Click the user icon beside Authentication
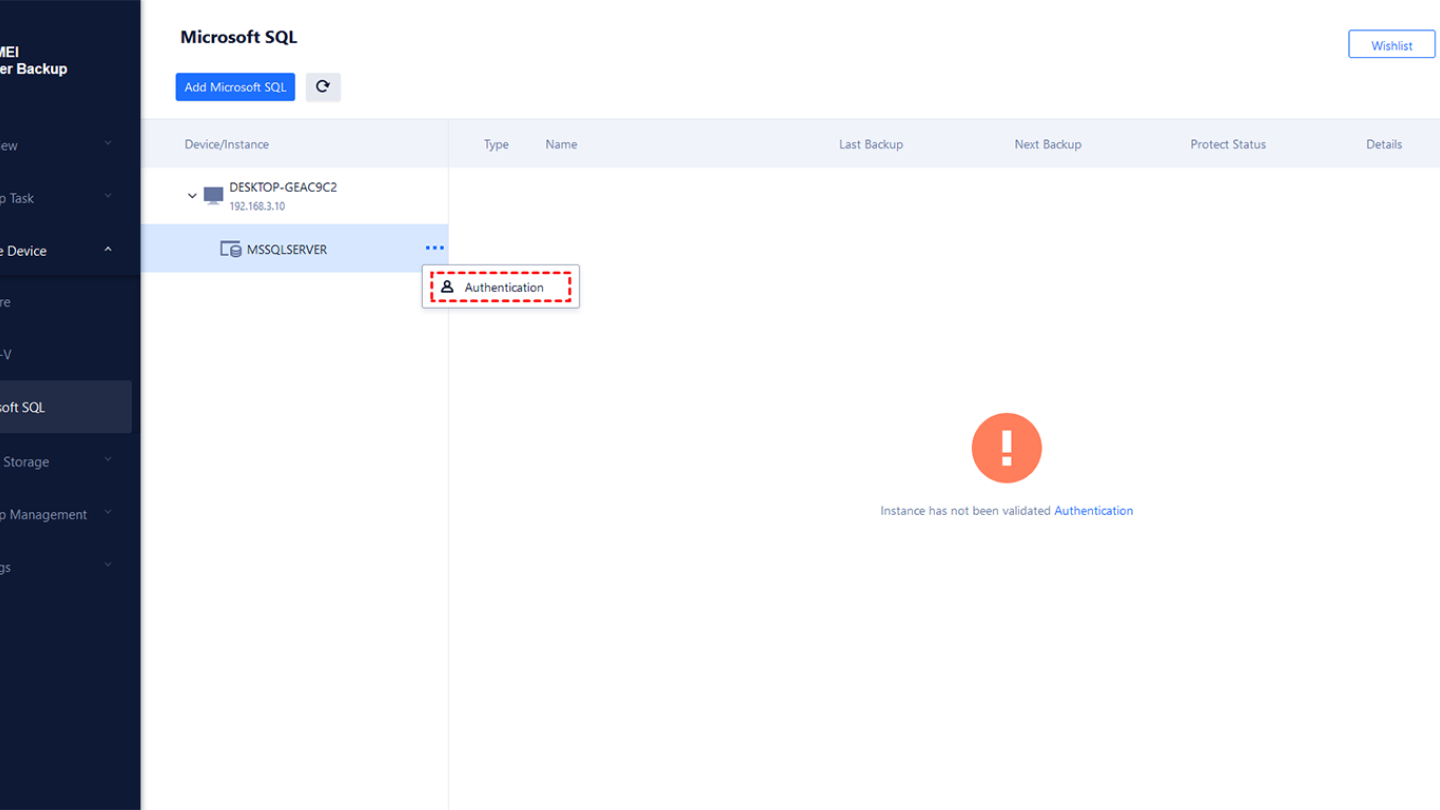The height and width of the screenshot is (810, 1440). click(447, 287)
